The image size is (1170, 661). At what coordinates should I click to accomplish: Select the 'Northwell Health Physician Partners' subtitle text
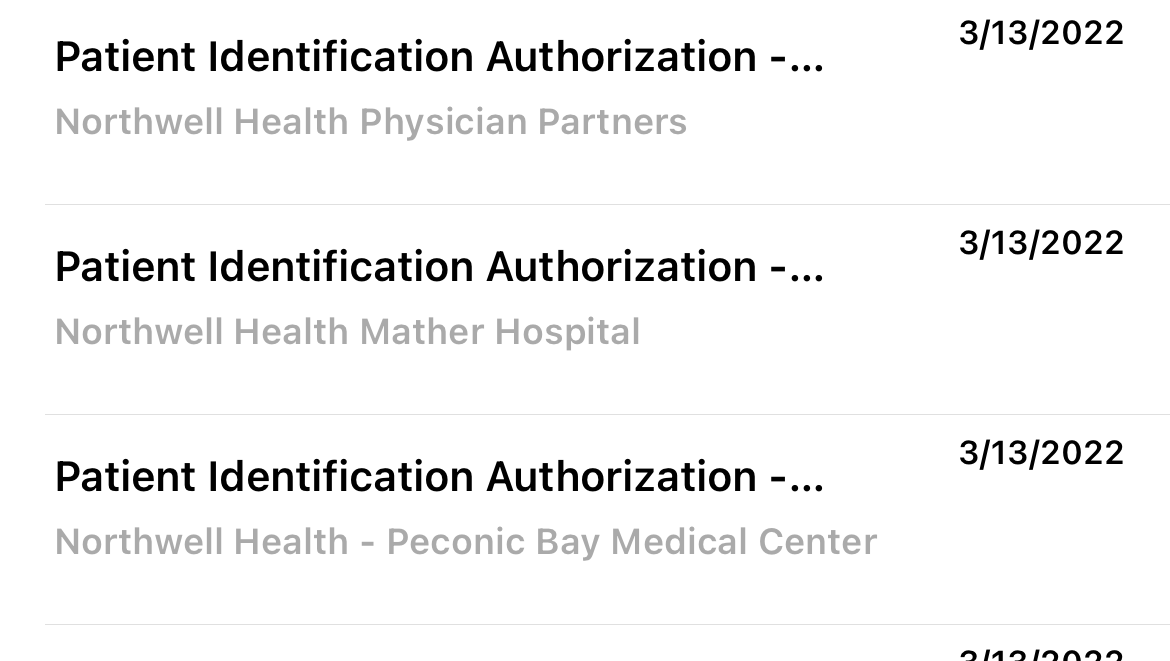point(370,122)
